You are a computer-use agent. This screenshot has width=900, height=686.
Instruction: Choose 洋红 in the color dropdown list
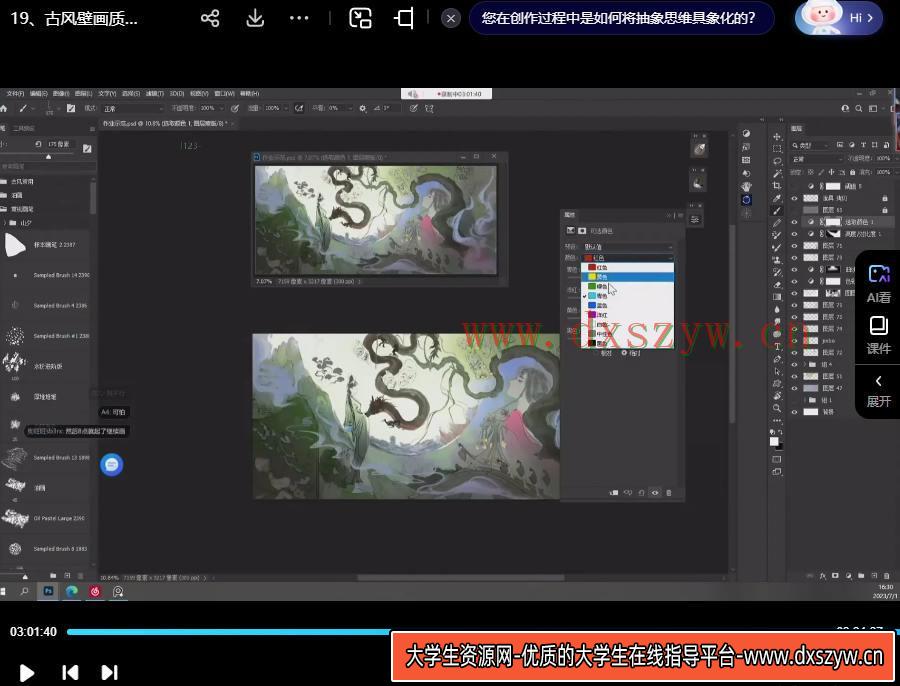[x=627, y=315]
